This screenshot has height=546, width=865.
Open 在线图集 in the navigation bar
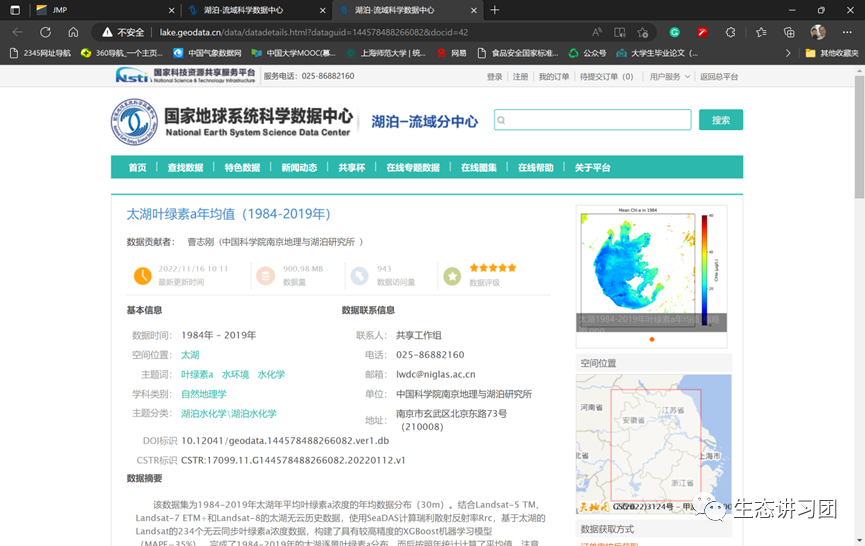point(479,168)
